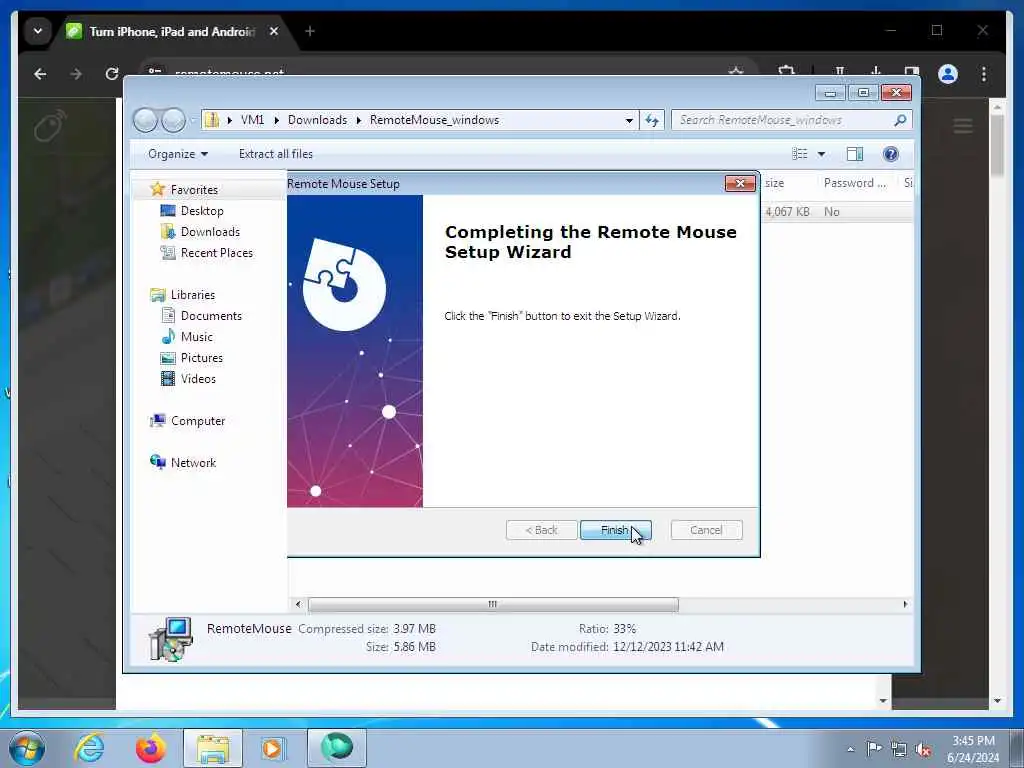Screen dimensions: 1024x768
Task: Click Extract all files in Explorer toolbar
Action: pyautogui.click(x=276, y=154)
